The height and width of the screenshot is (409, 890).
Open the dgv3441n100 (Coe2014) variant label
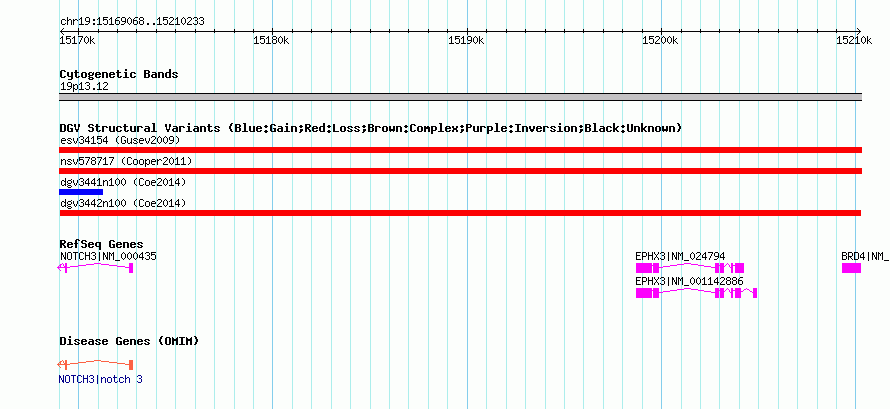(123, 182)
